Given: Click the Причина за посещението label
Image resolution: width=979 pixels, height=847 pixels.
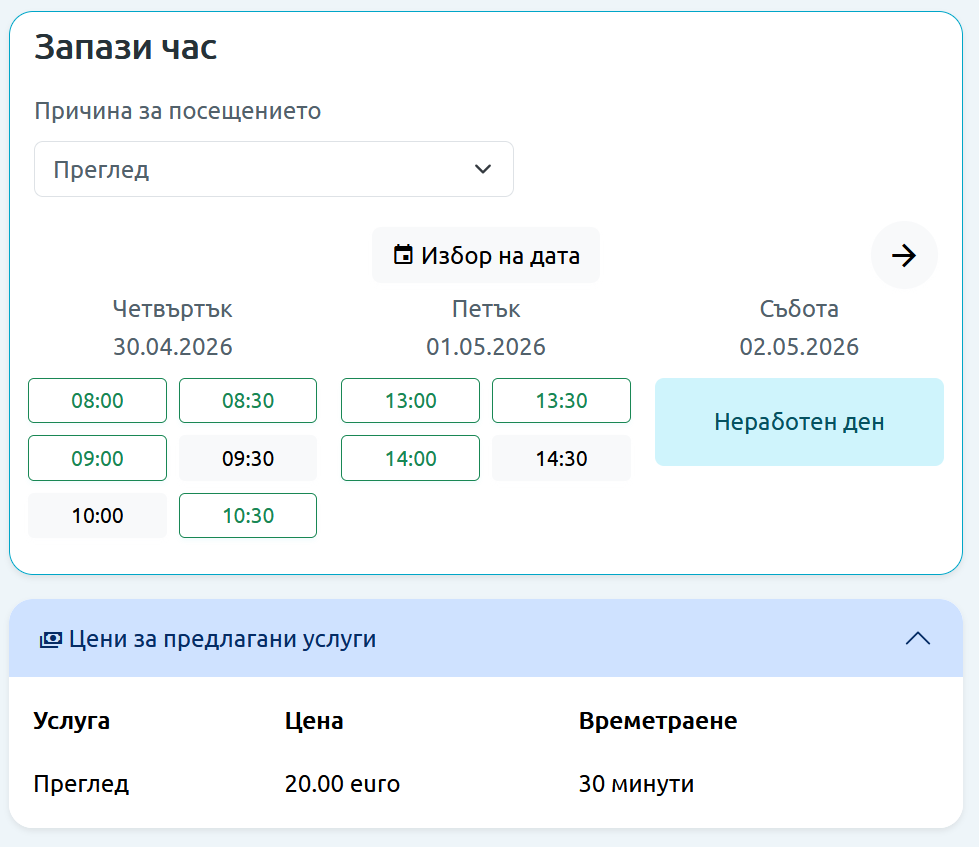Looking at the screenshot, I should [178, 111].
